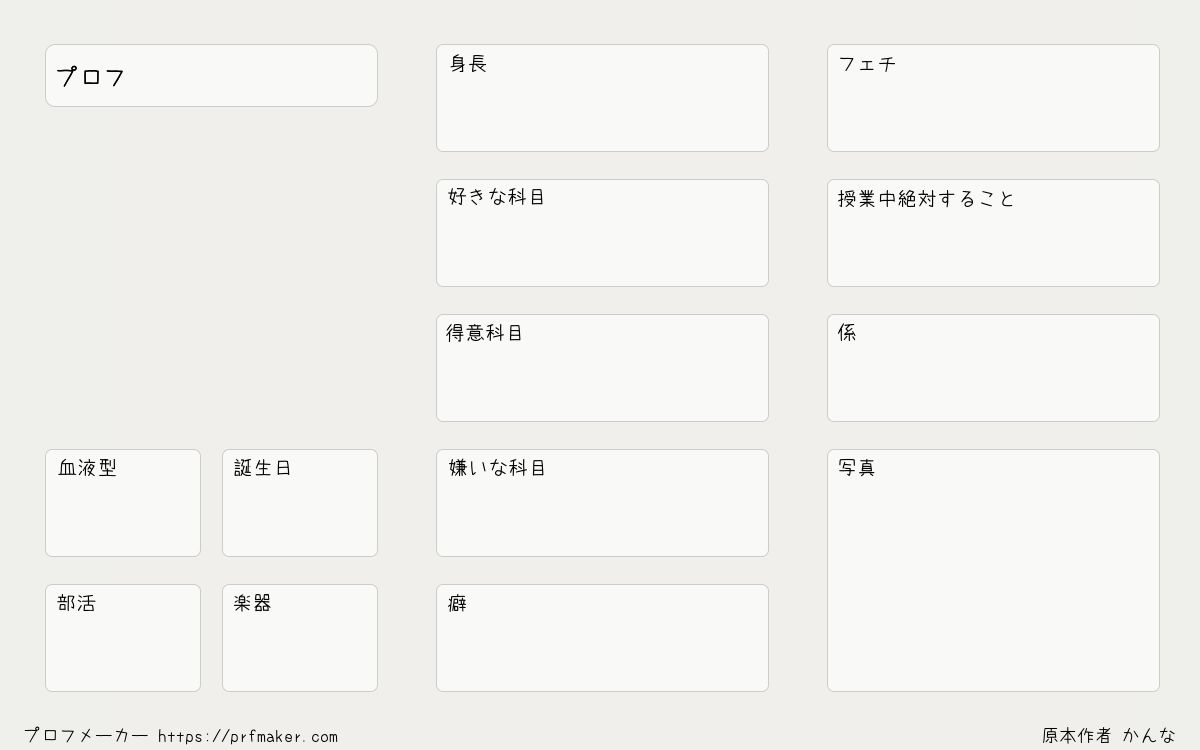Click the フェチ field box
Viewport: 1200px width, 750px height.
point(993,98)
